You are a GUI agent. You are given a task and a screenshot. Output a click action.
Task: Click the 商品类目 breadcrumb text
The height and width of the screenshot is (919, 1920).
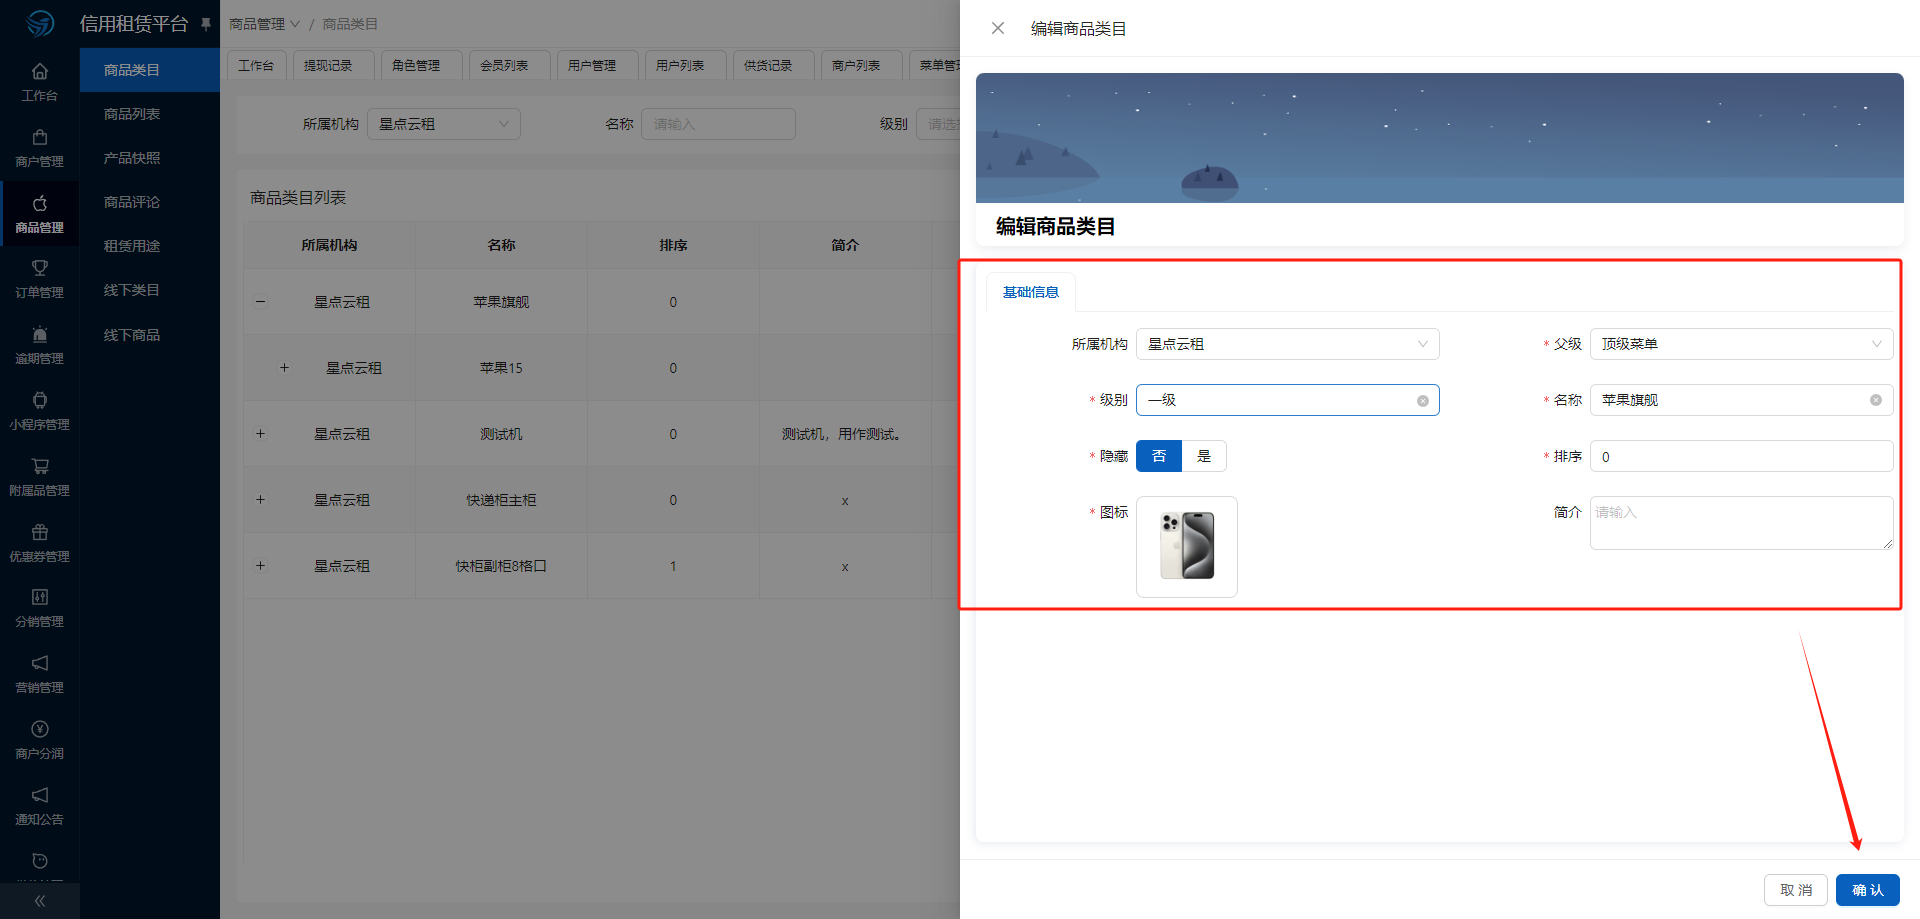(x=350, y=24)
